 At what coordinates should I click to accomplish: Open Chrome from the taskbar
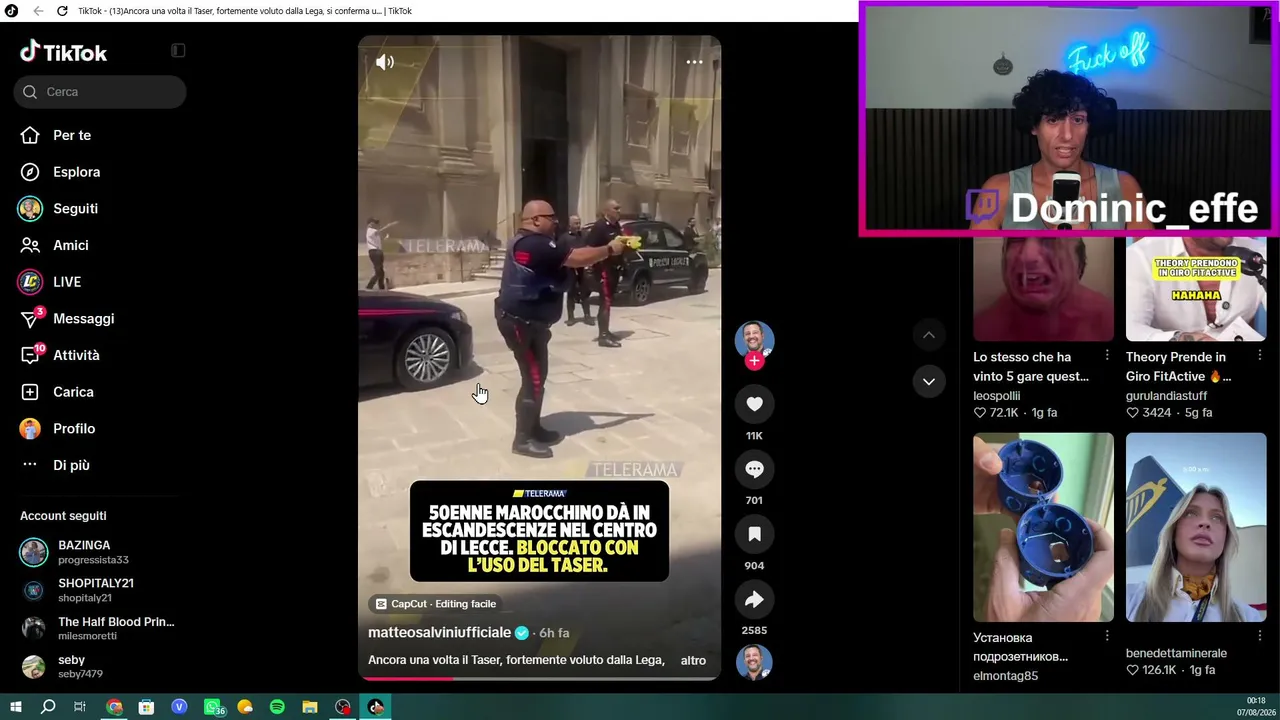click(114, 707)
